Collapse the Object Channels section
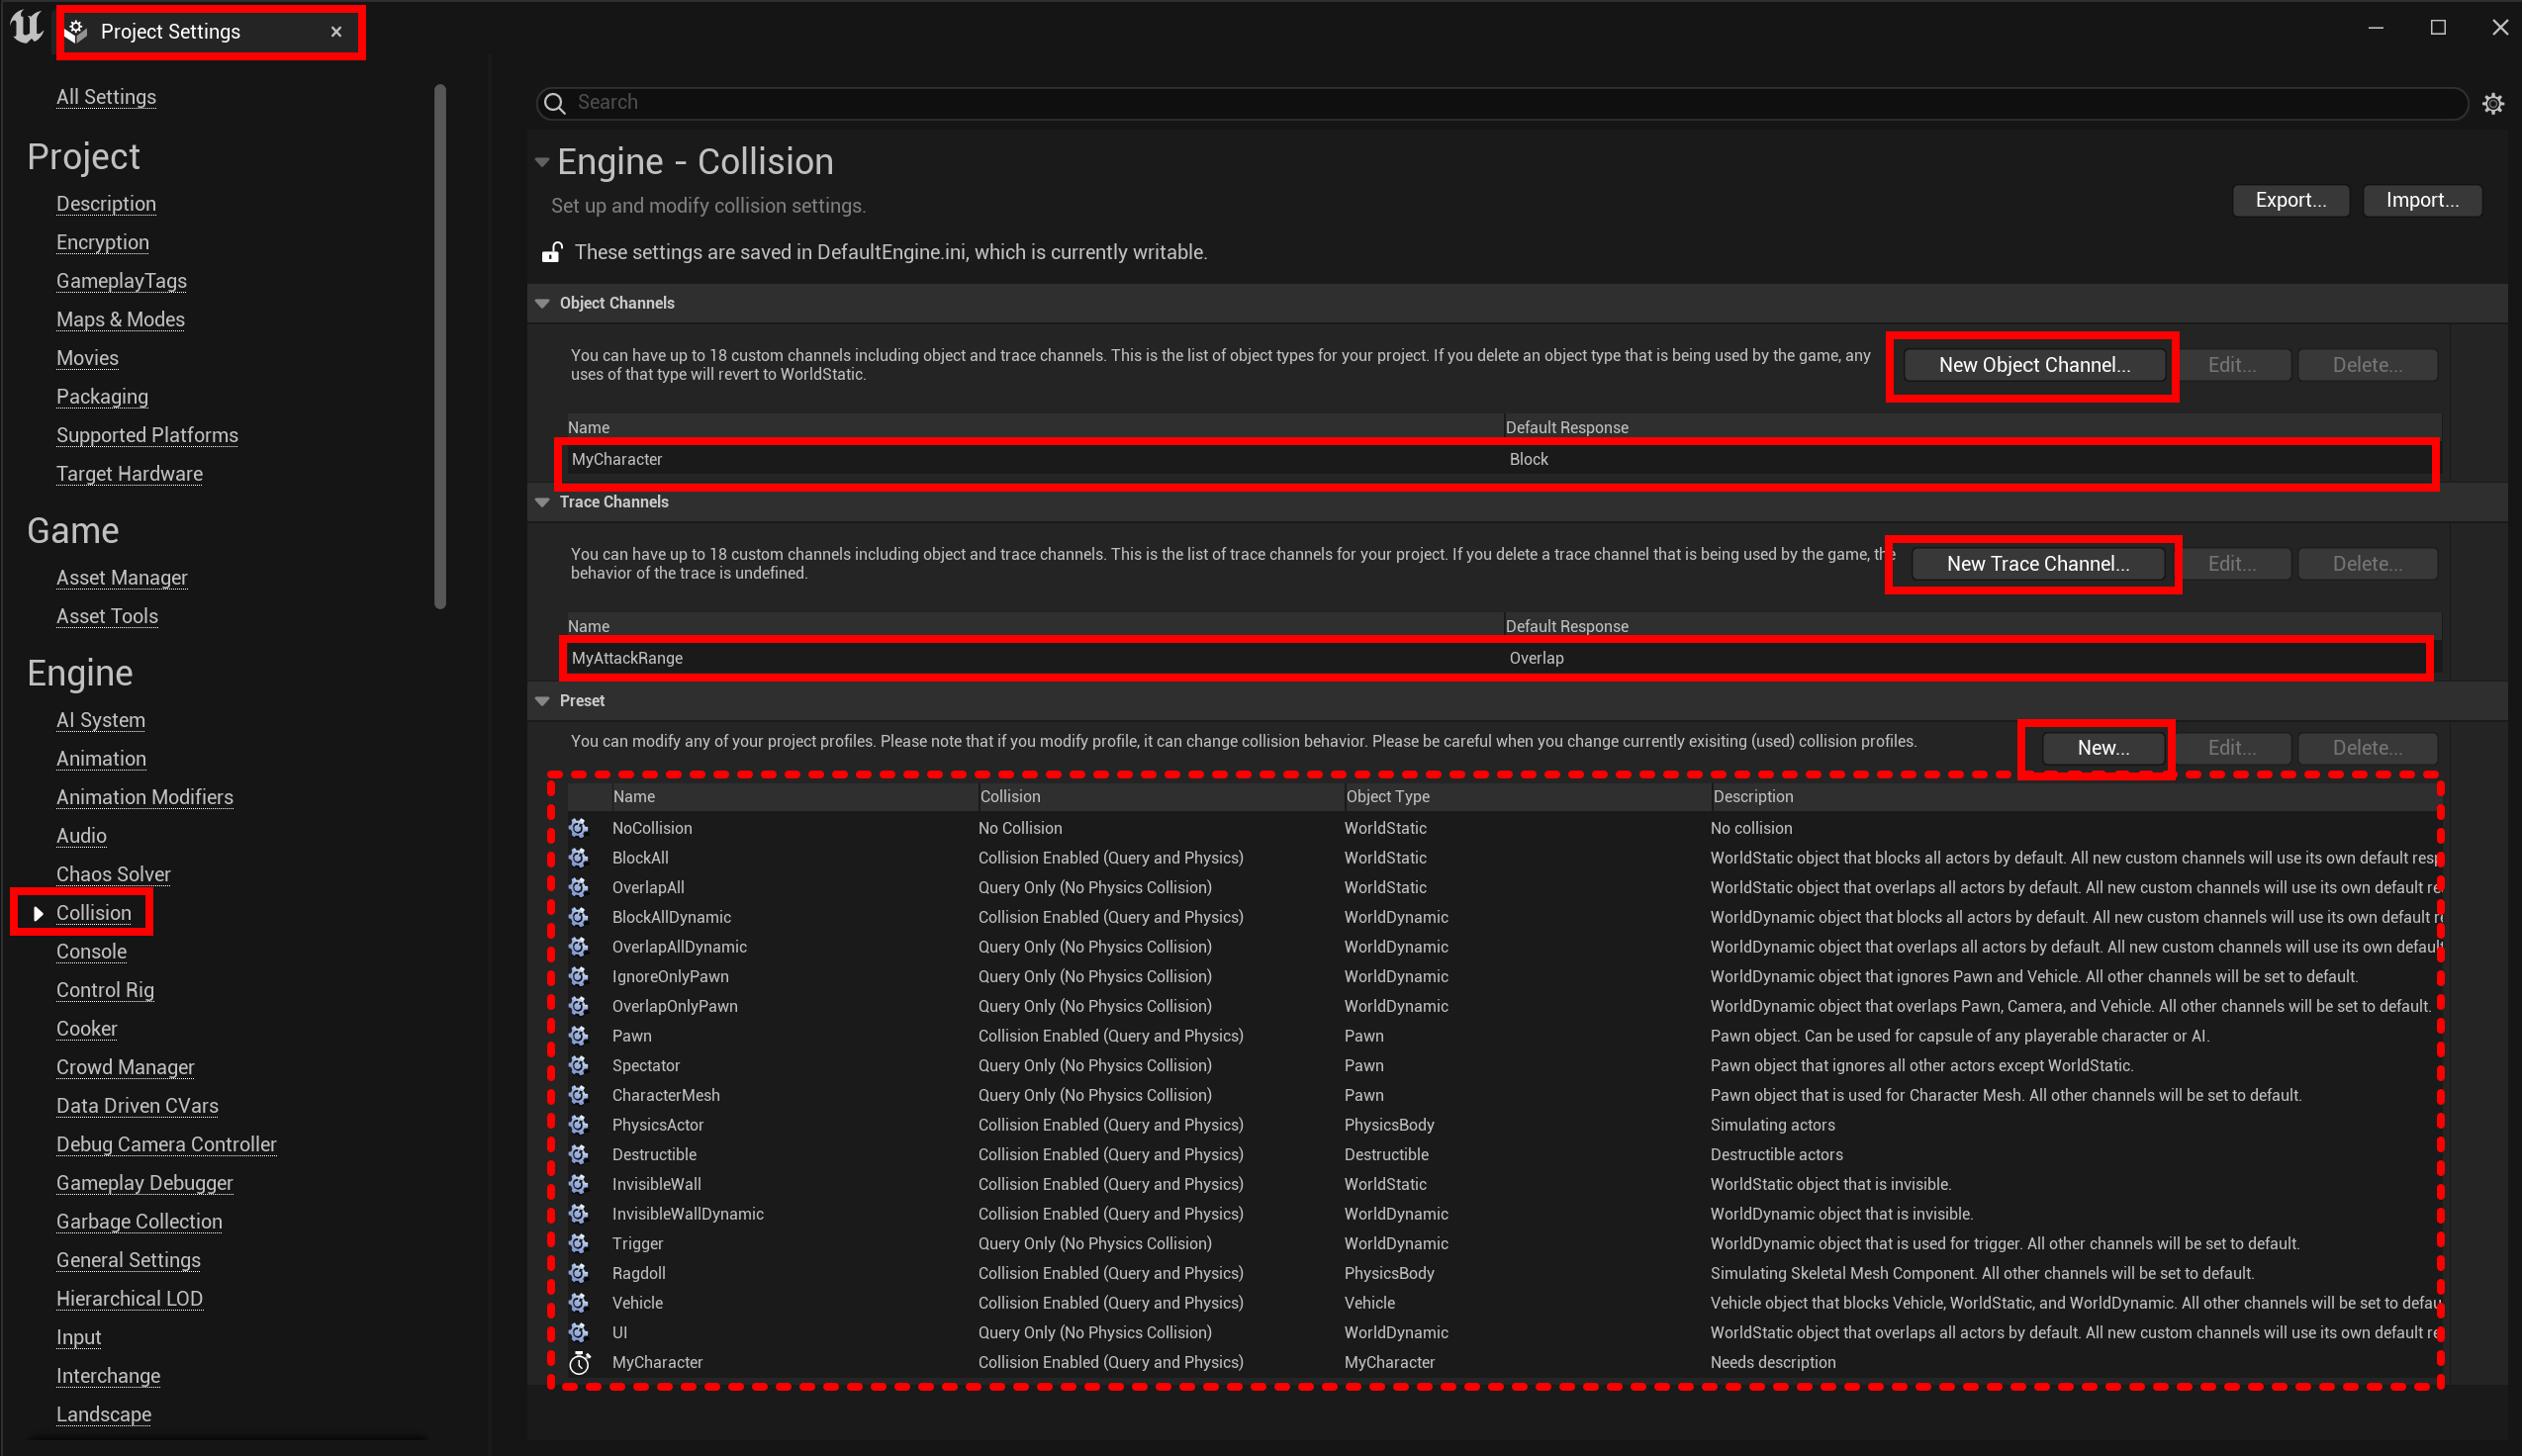Image resolution: width=2522 pixels, height=1456 pixels. [x=542, y=303]
